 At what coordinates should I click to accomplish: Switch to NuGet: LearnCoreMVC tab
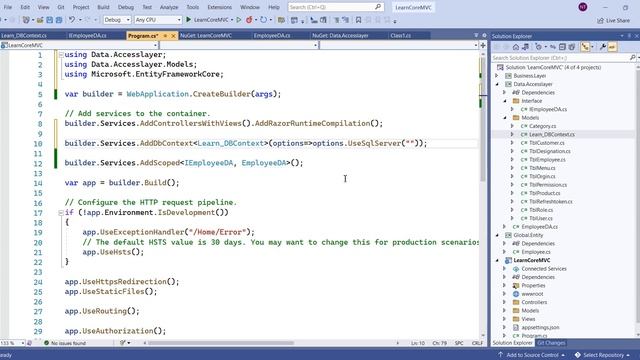[206, 36]
